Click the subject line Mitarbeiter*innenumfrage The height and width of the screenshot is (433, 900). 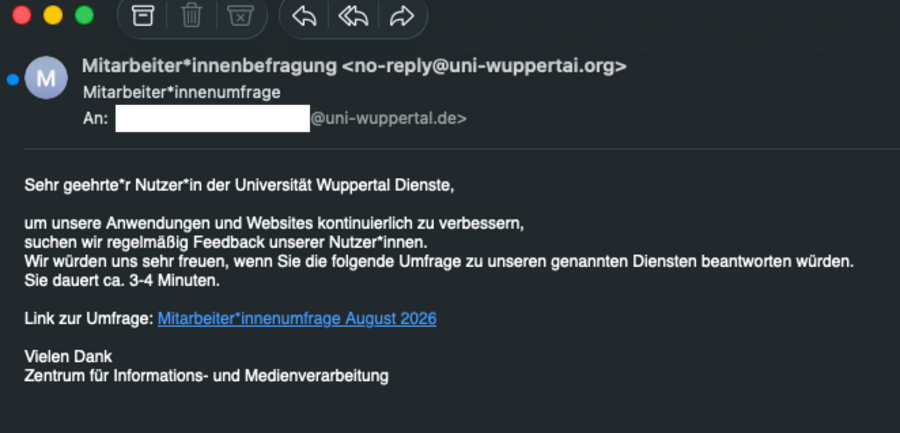point(181,92)
